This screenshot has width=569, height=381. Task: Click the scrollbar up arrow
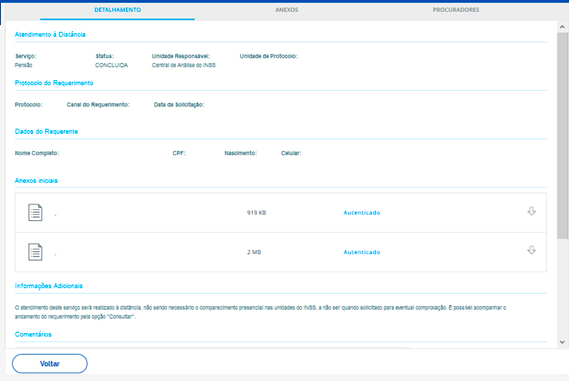point(562,27)
